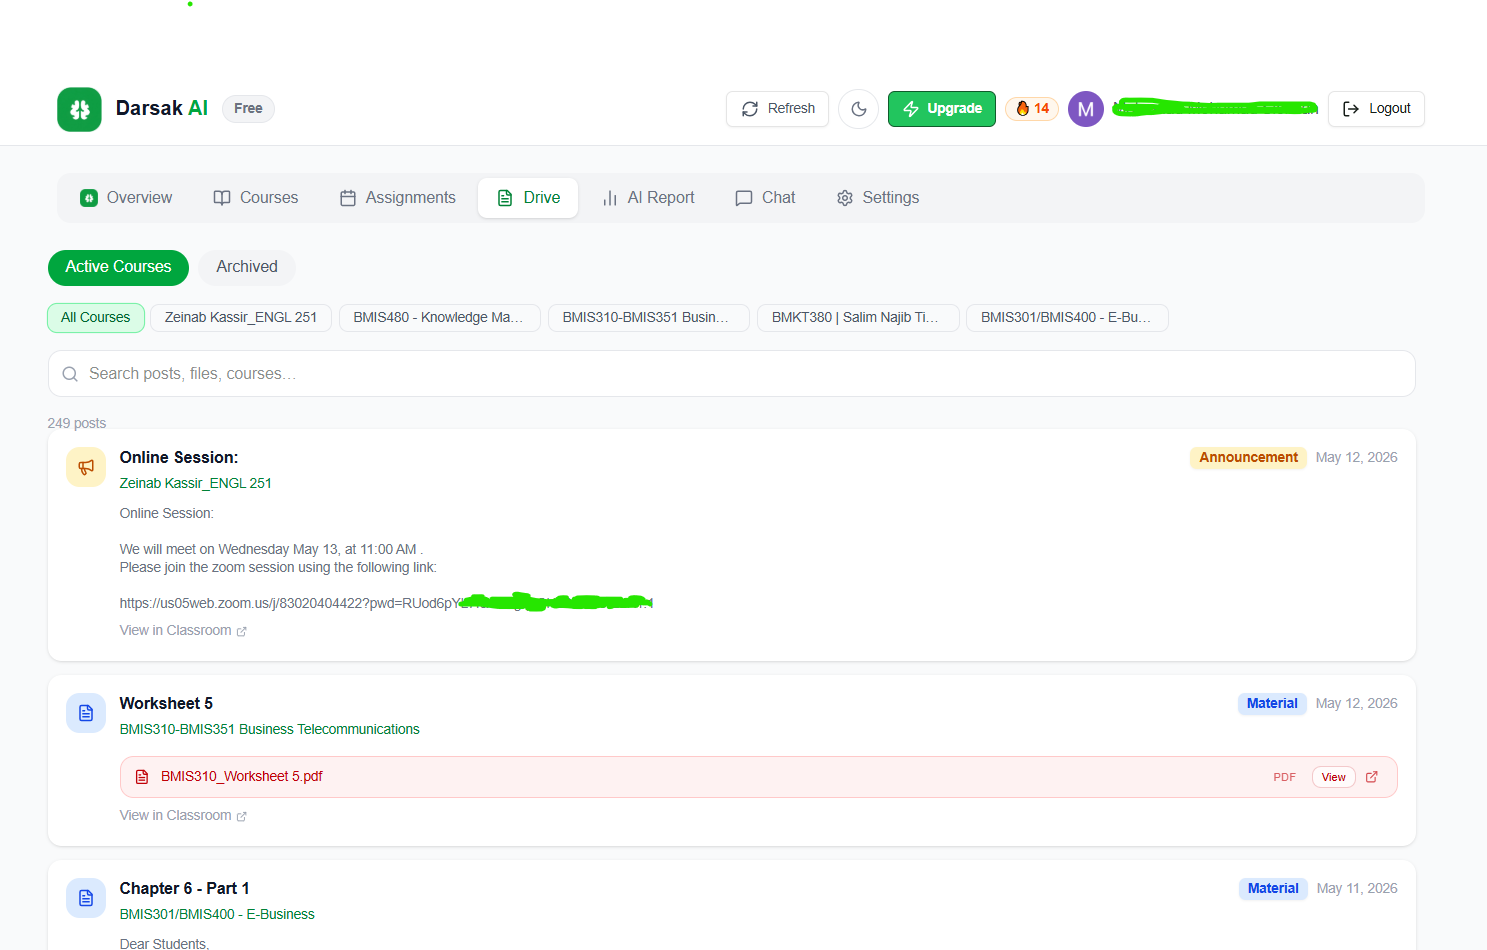Click the green Upgrade button
Viewport: 1487px width, 950px height.
[x=942, y=109]
